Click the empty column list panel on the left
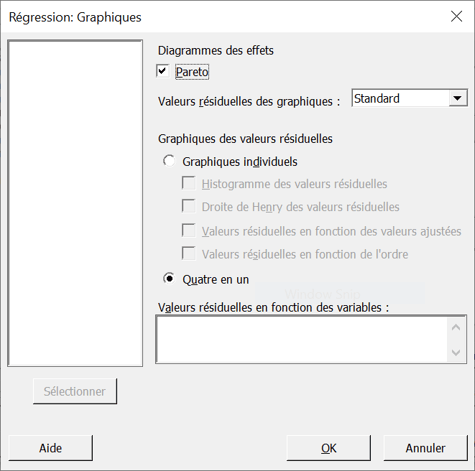 (75, 203)
